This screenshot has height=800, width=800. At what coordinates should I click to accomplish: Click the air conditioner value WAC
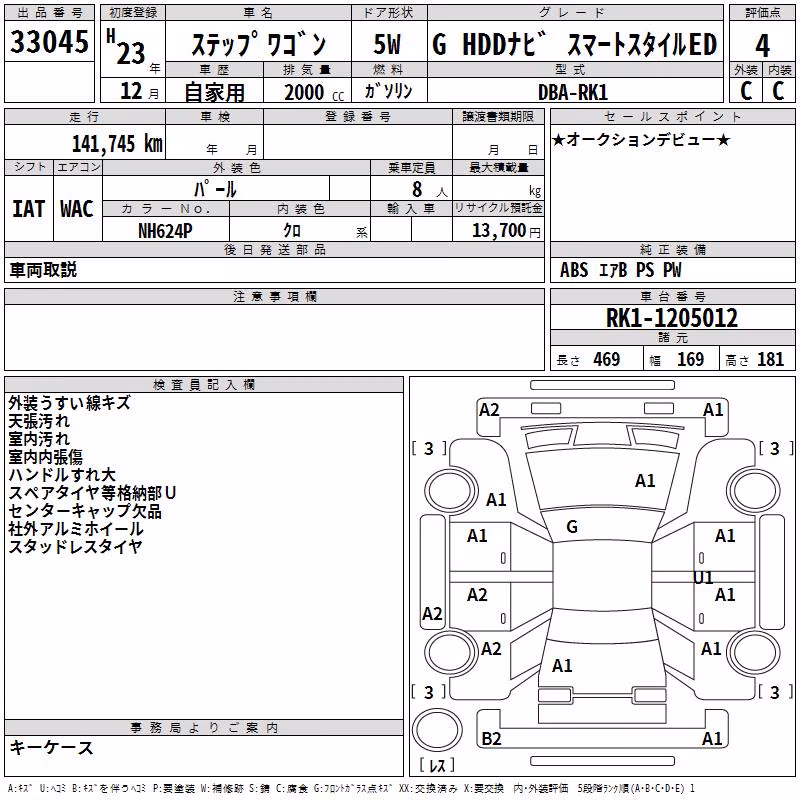pos(77,209)
